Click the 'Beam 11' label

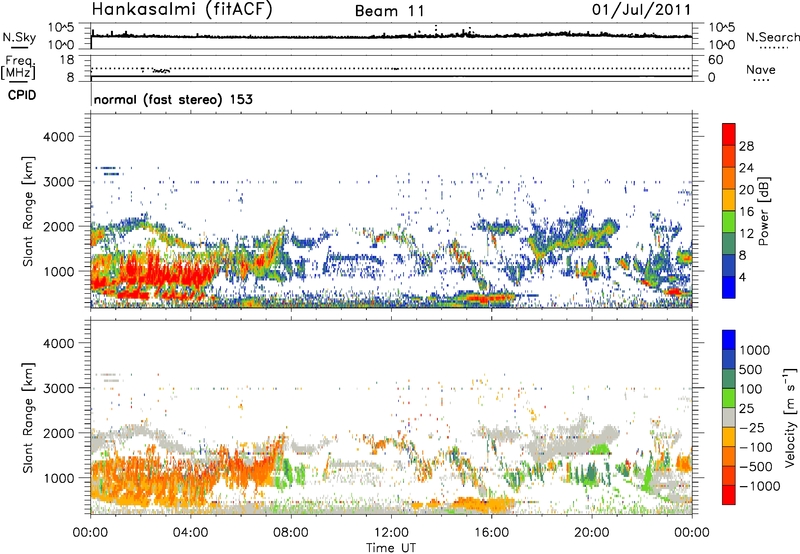(390, 11)
